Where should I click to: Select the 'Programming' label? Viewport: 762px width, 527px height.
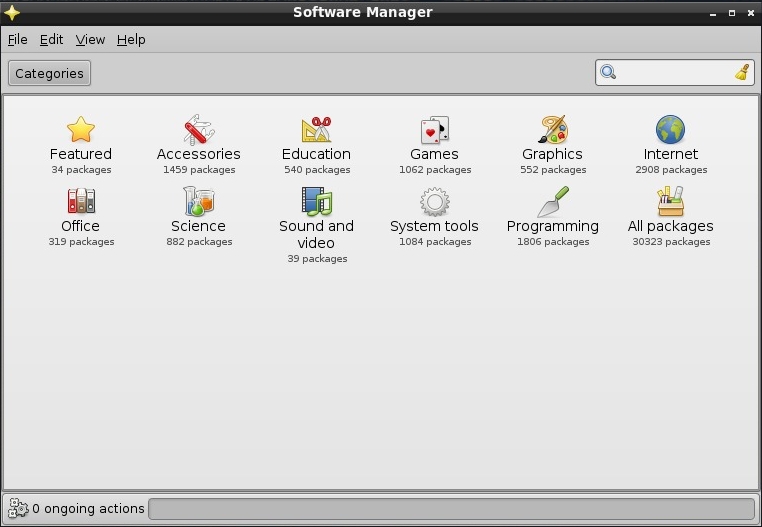(x=553, y=227)
